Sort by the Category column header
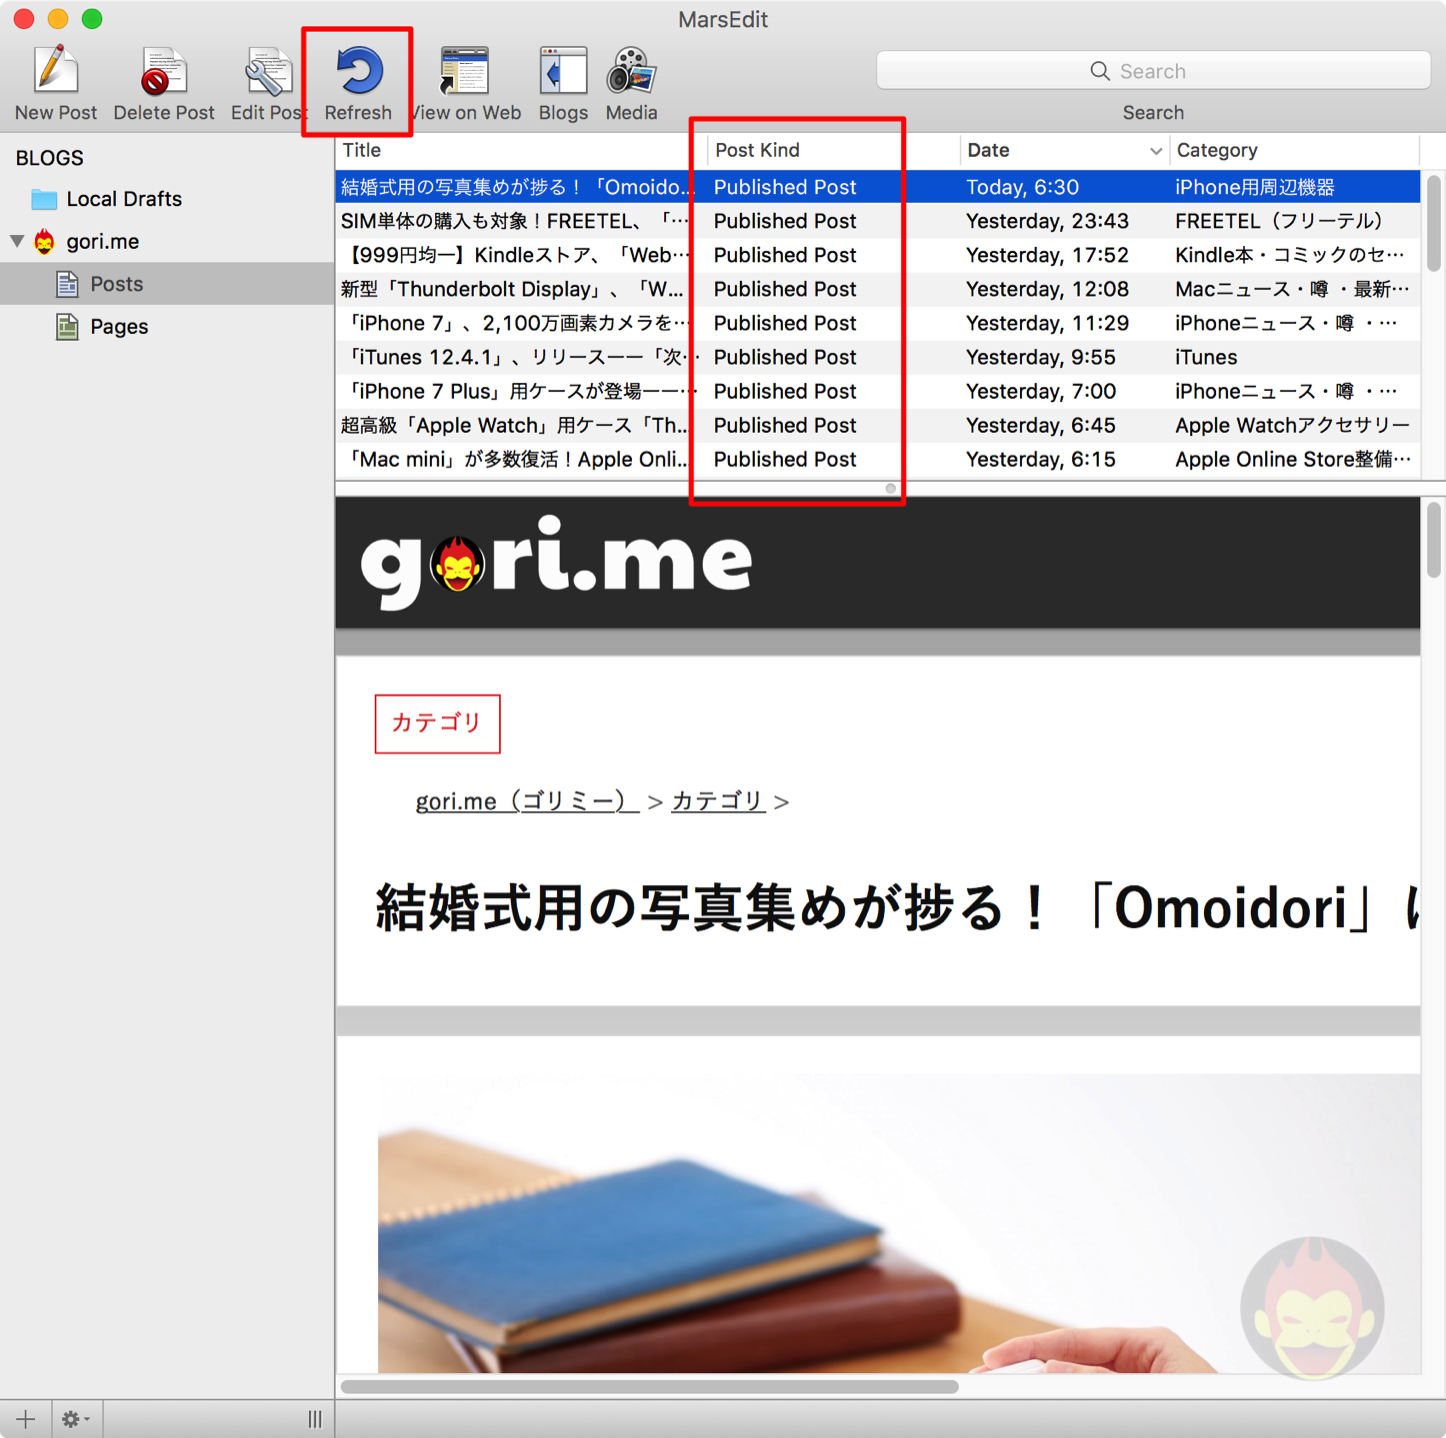This screenshot has height=1438, width=1446. coord(1216,150)
